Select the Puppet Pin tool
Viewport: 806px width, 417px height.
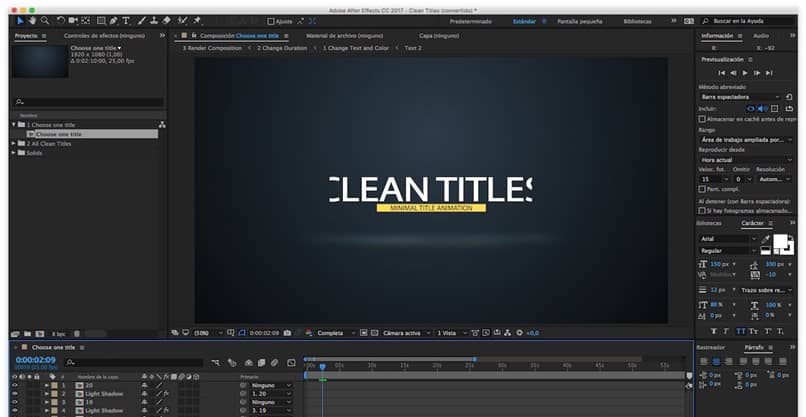pos(197,21)
